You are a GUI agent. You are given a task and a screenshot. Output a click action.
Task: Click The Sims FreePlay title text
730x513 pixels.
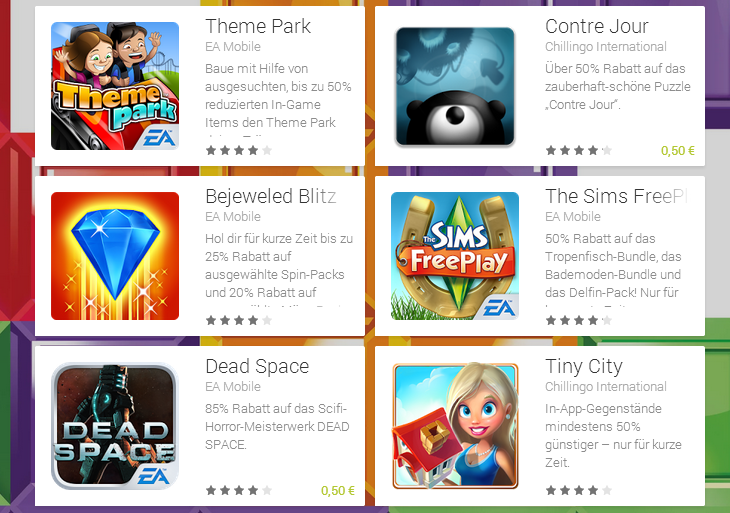[616, 196]
